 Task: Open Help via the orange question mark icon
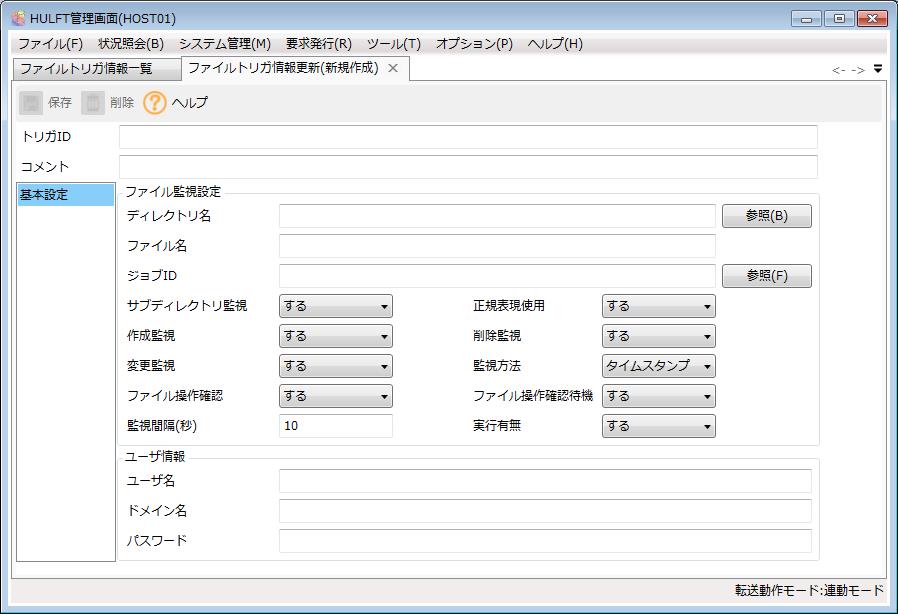(155, 103)
